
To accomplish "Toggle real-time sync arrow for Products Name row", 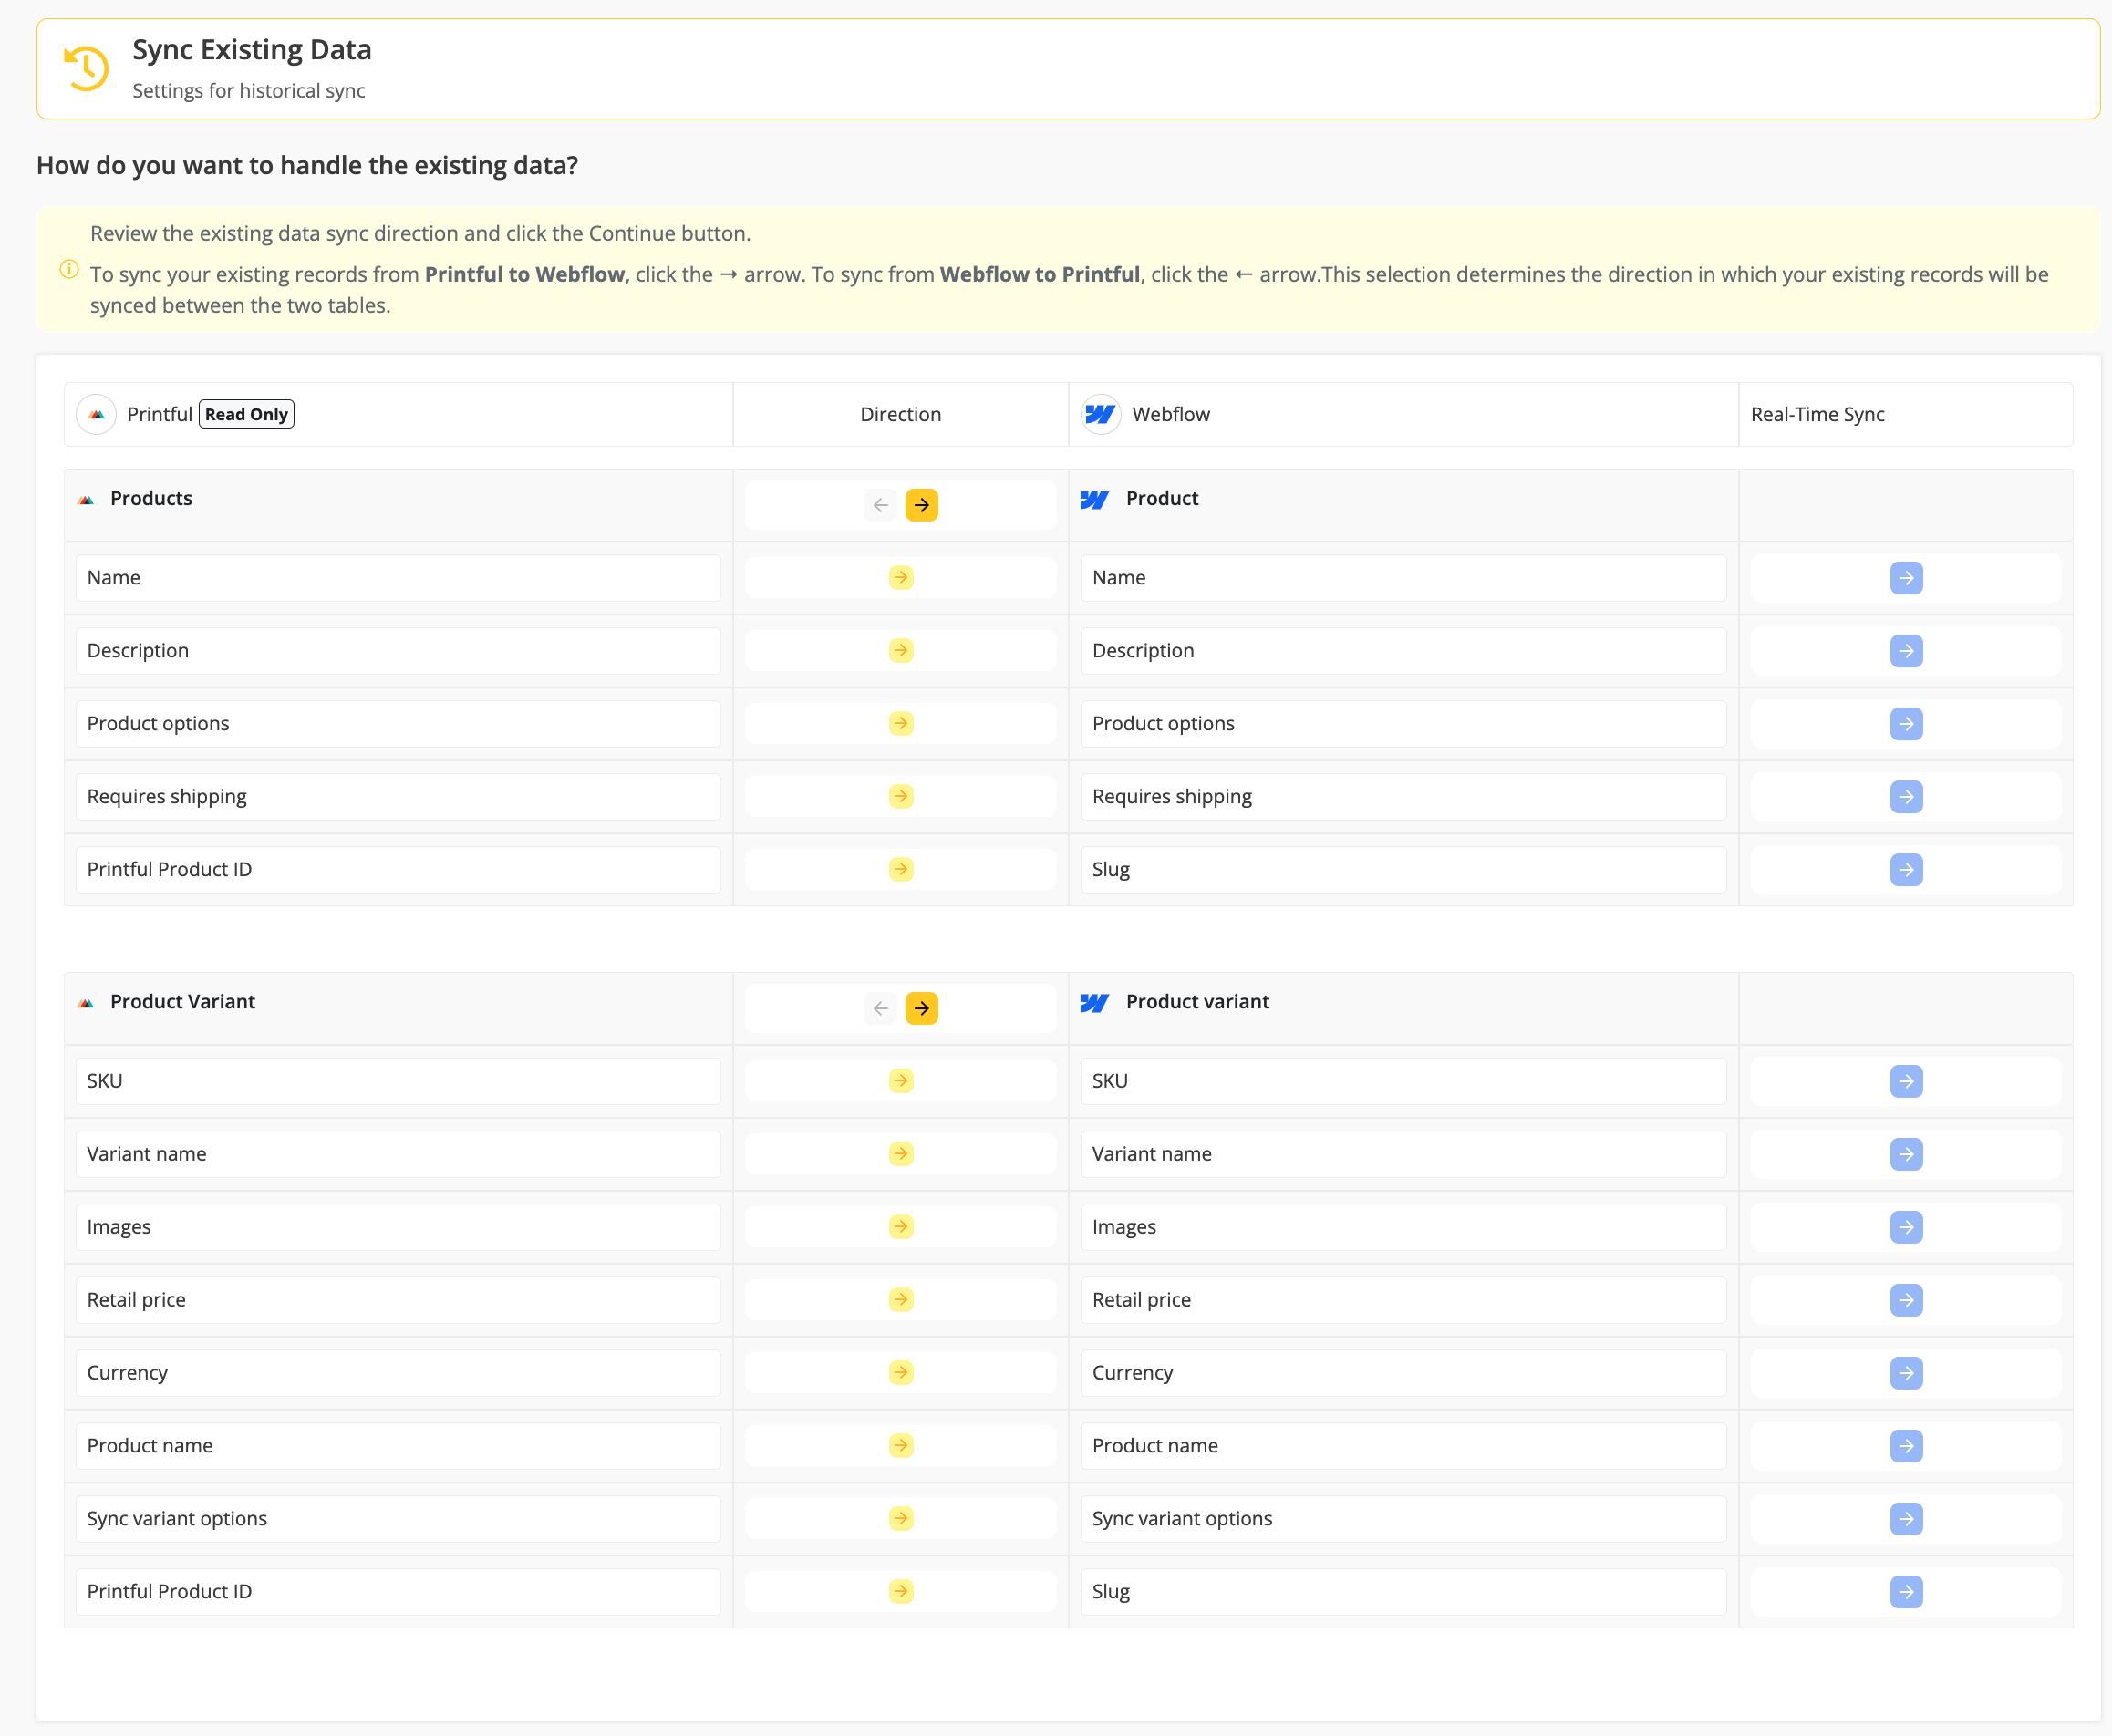I will [1906, 578].
